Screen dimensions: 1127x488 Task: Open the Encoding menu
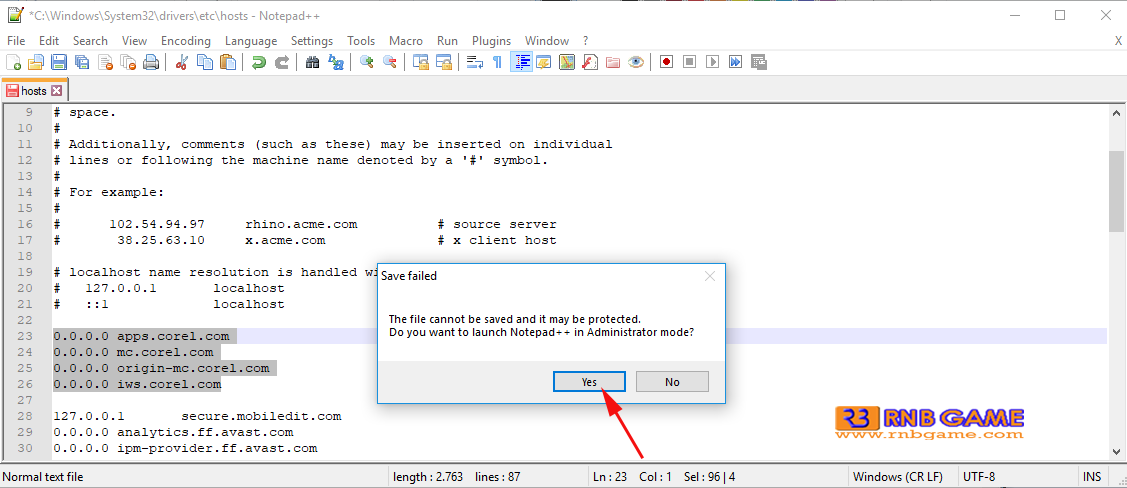pos(185,41)
